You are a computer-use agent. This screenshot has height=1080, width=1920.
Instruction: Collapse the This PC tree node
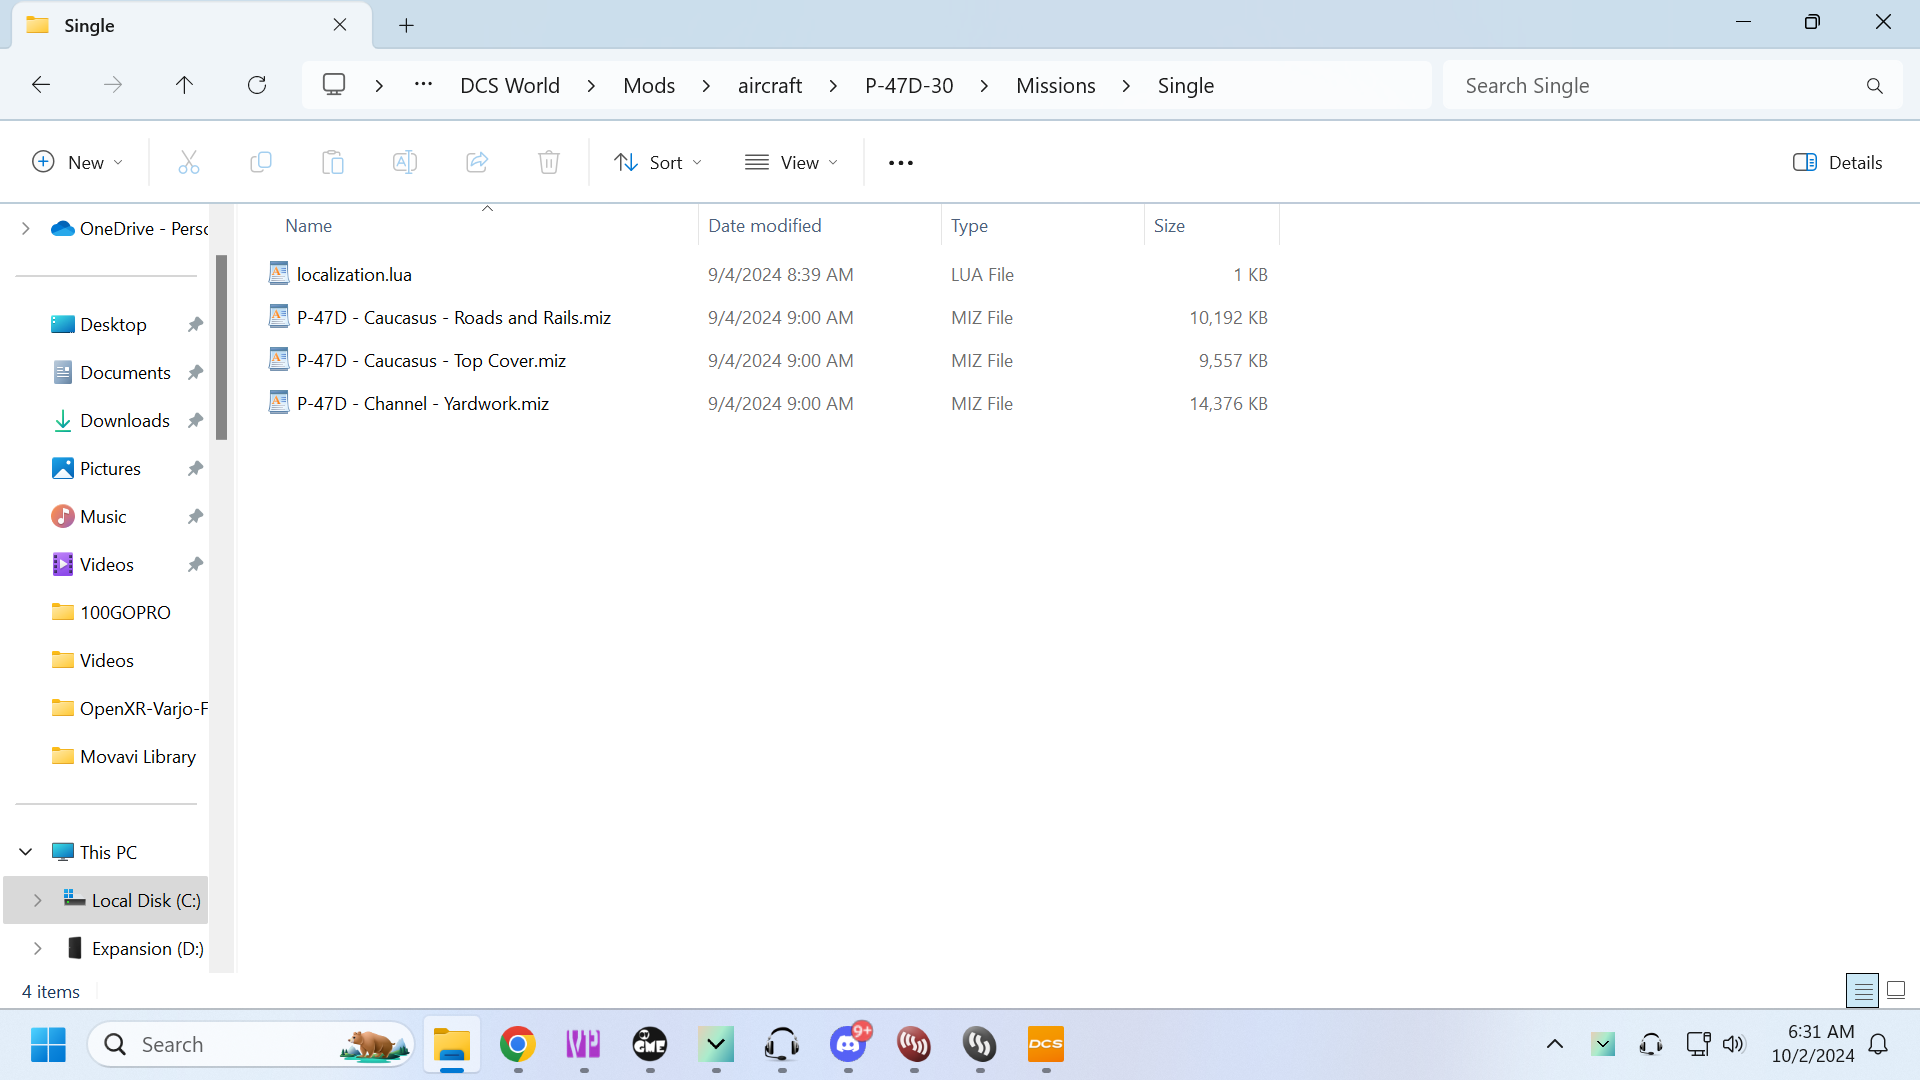click(26, 853)
